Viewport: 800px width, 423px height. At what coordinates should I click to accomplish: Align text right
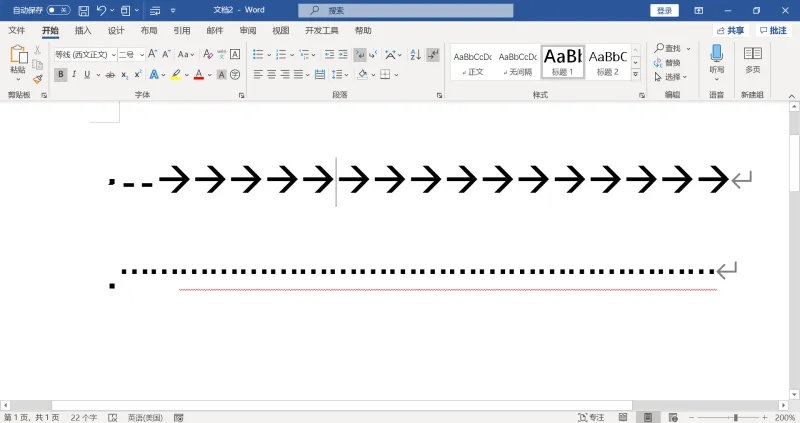[285, 74]
